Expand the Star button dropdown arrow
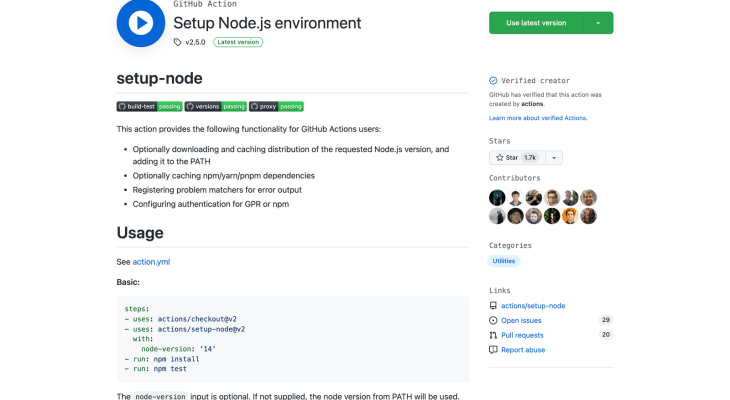 click(553, 158)
